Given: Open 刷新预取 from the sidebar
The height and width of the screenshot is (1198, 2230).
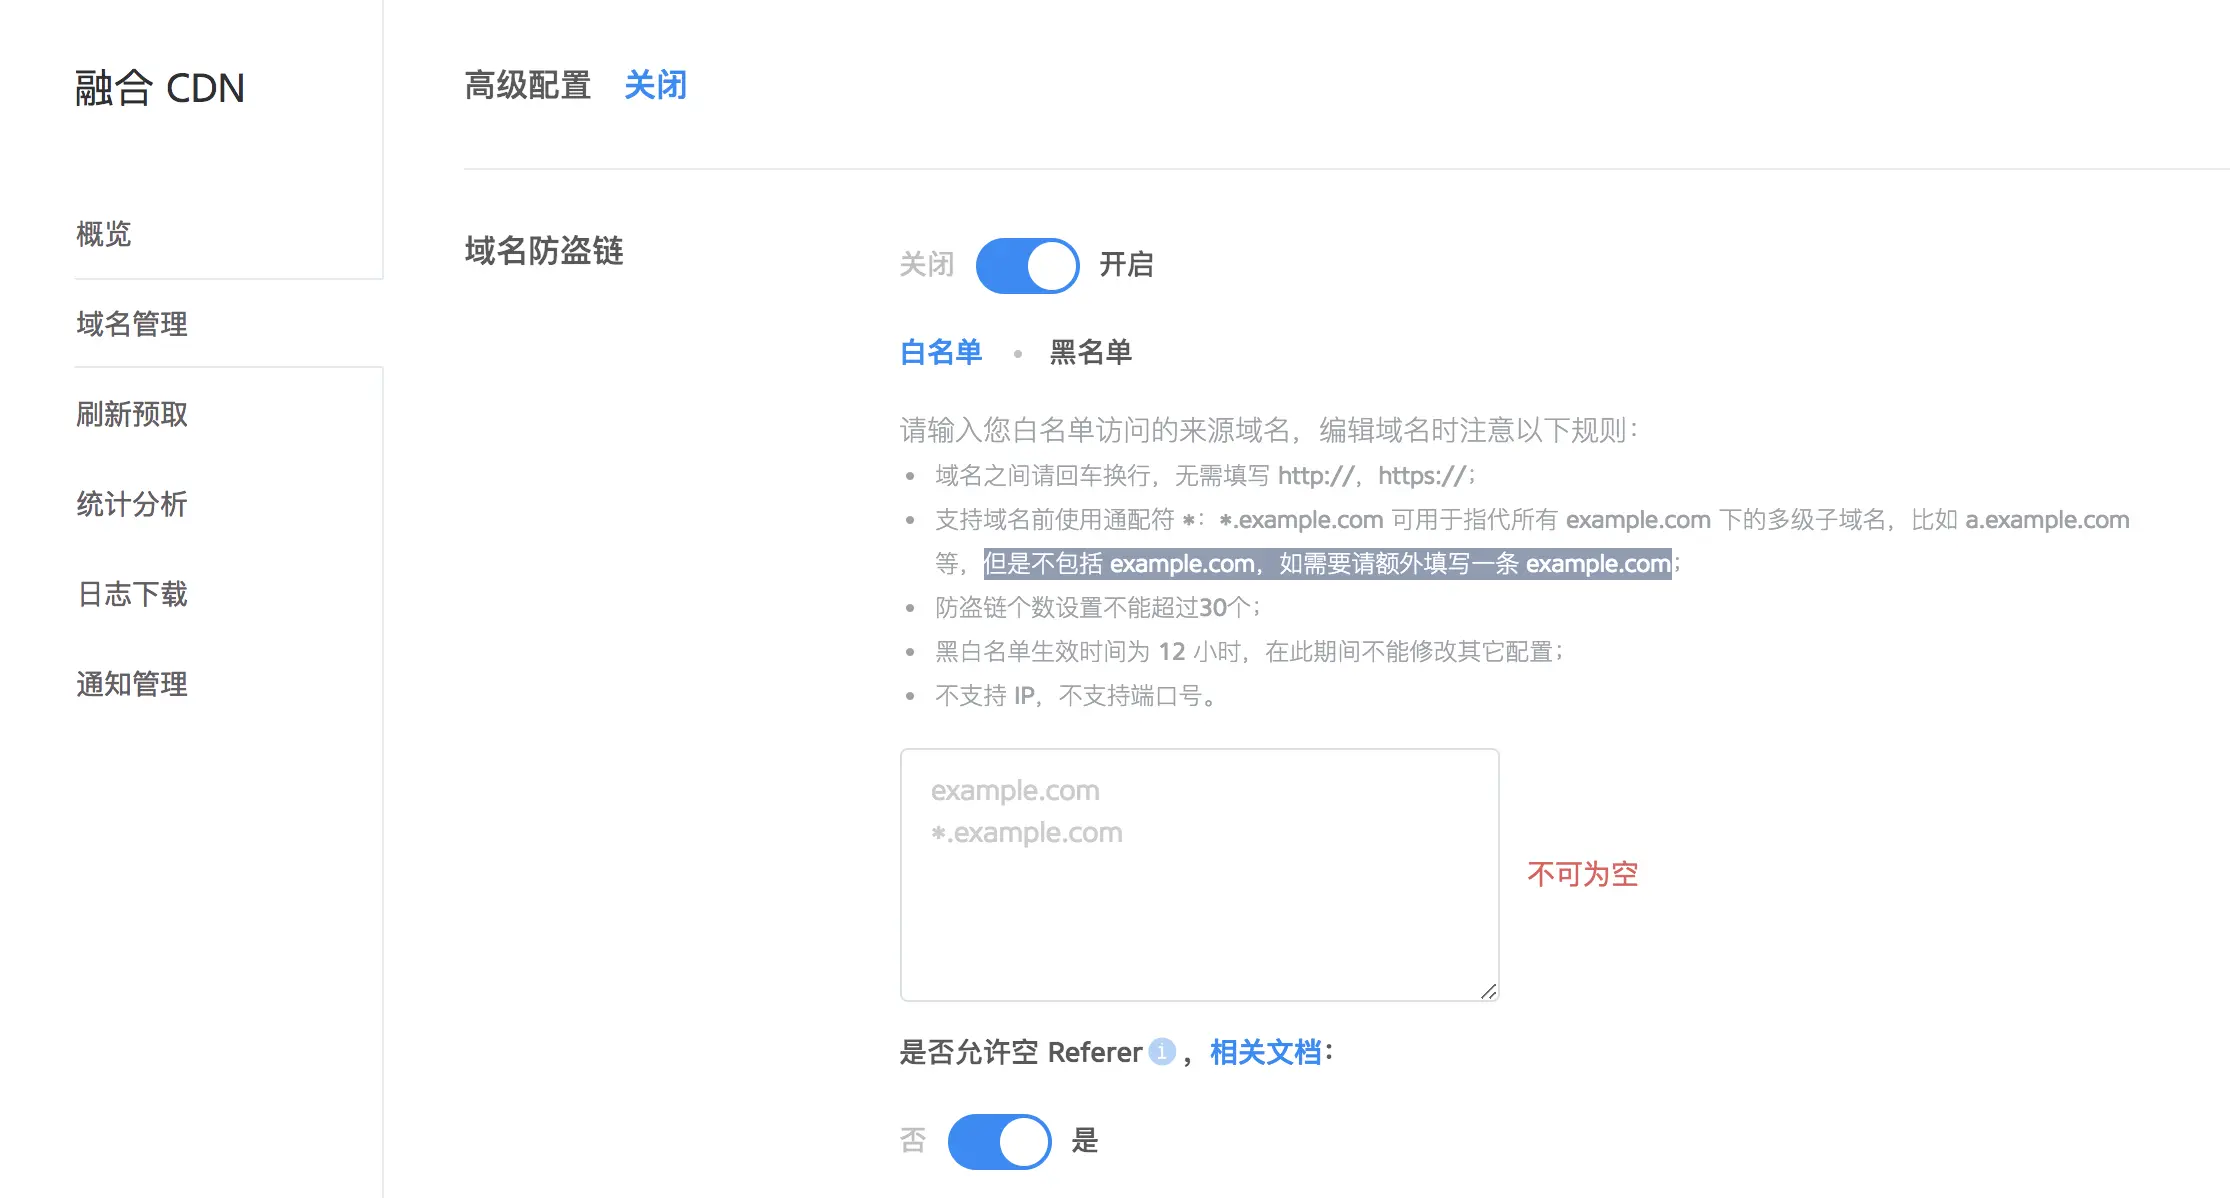Looking at the screenshot, I should click(132, 414).
